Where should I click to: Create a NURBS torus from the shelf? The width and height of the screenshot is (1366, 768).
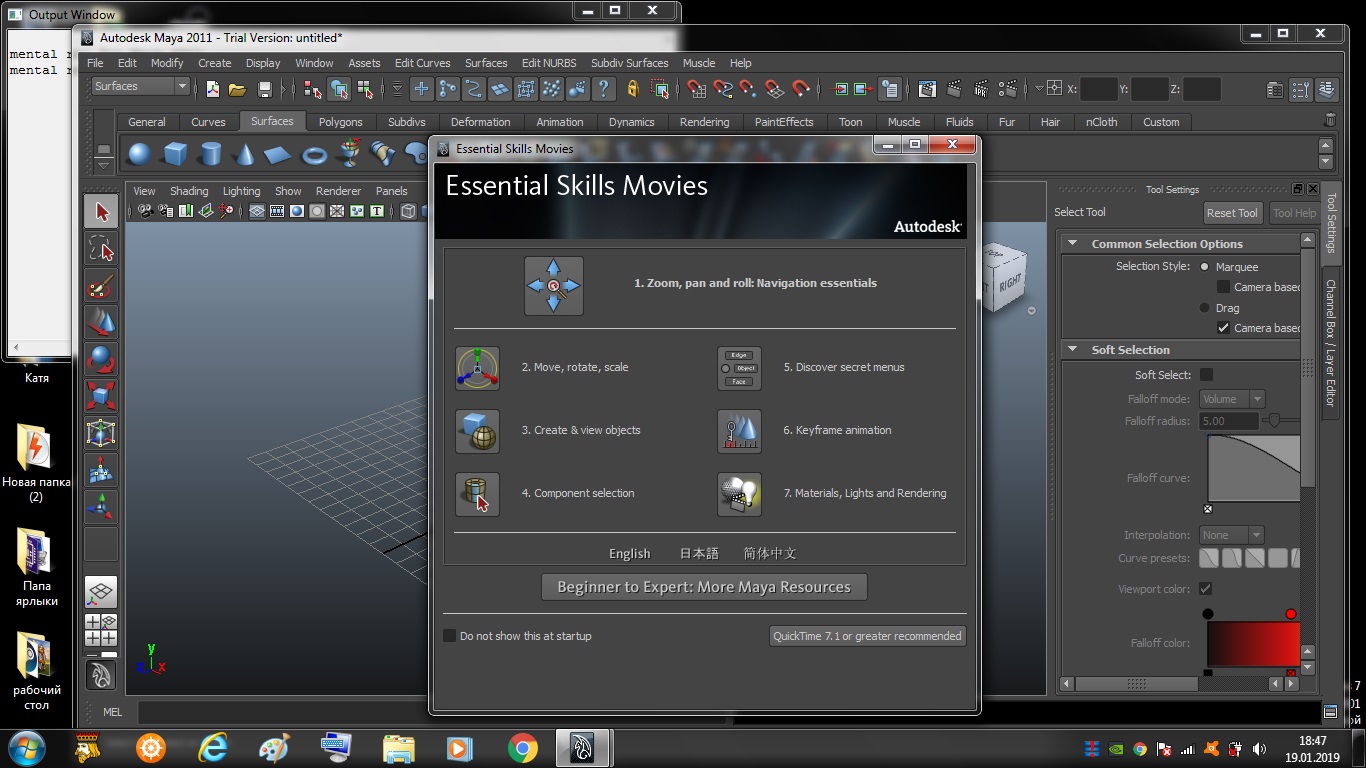tap(315, 154)
